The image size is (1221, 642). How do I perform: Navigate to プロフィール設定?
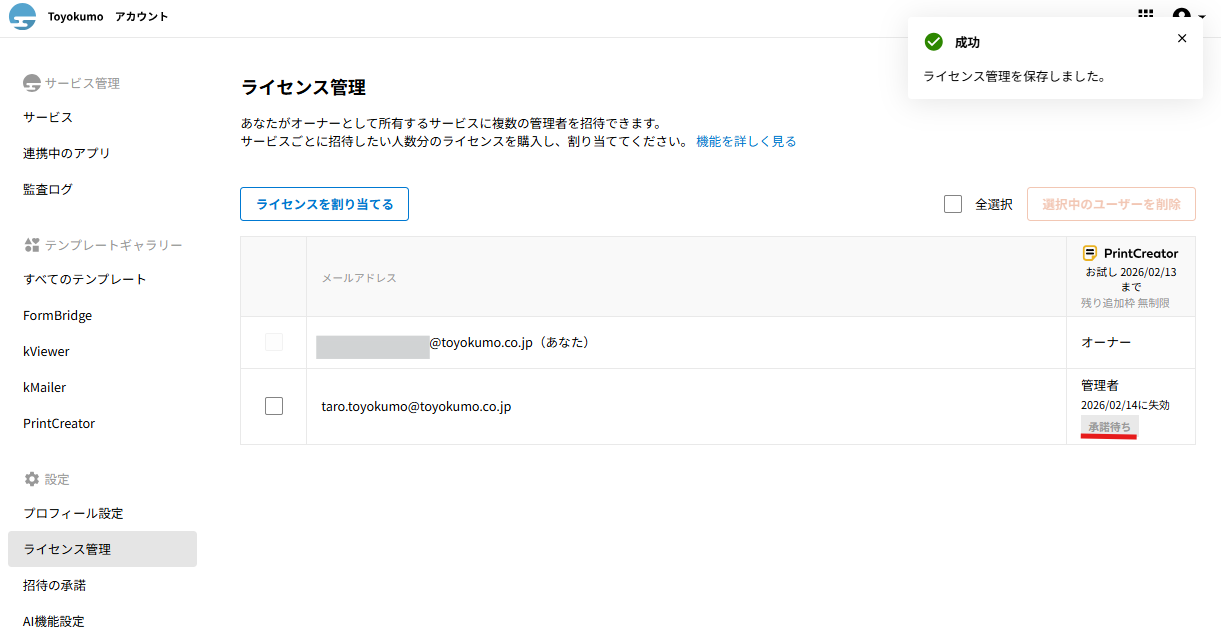pyautogui.click(x=73, y=513)
